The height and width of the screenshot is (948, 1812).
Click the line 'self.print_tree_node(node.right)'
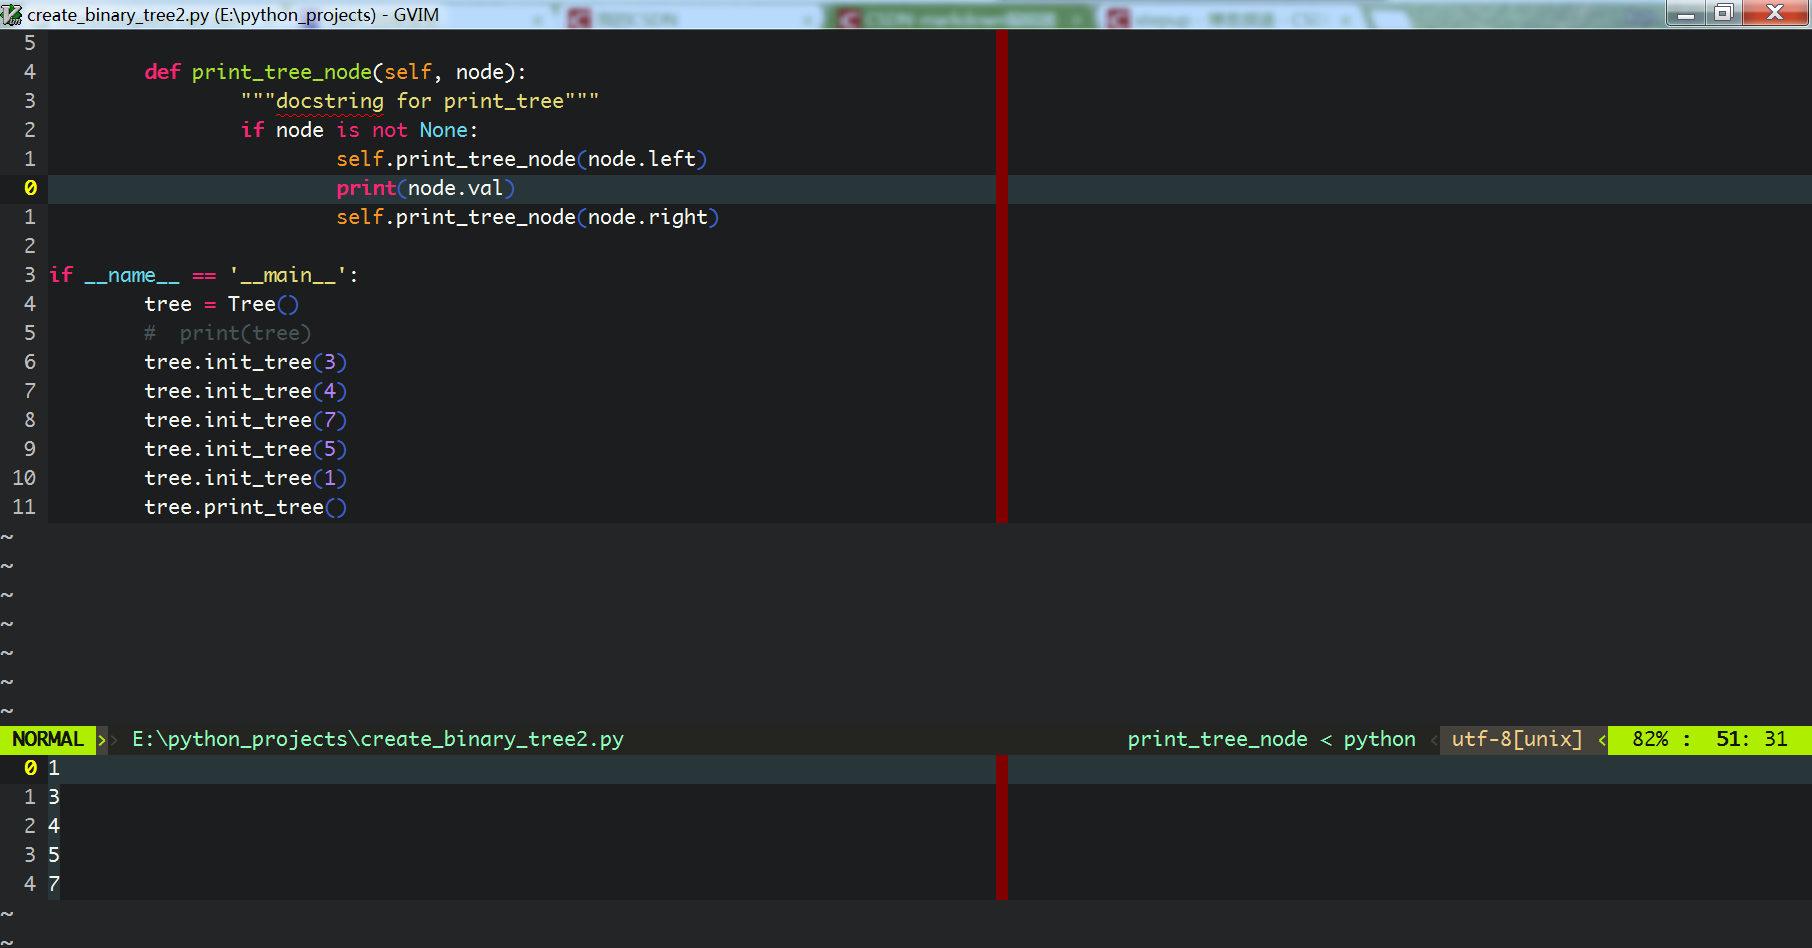(x=528, y=217)
